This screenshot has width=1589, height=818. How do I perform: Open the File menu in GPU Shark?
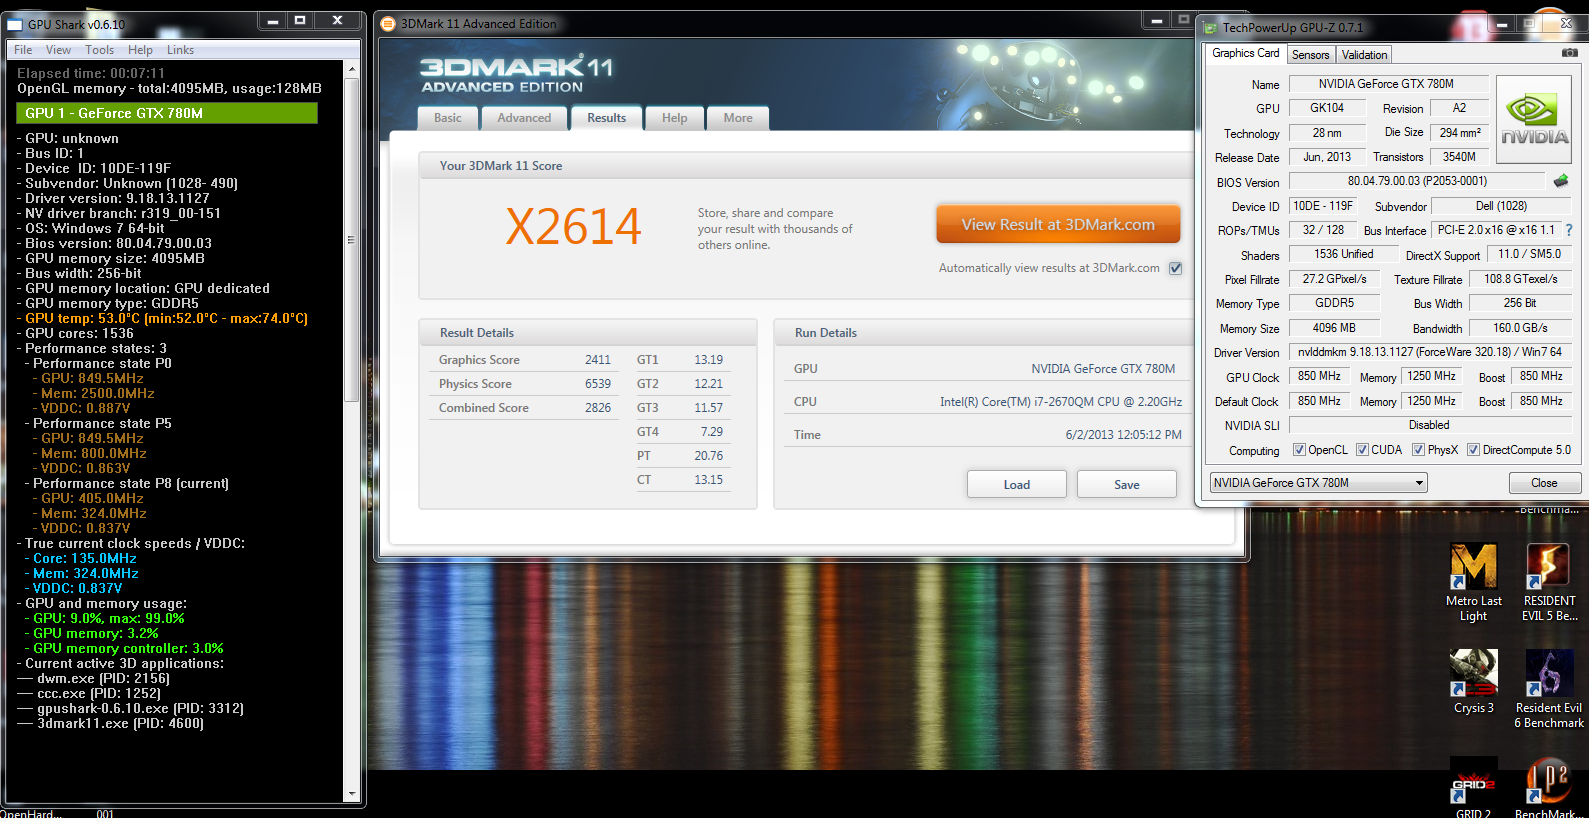pyautogui.click(x=23, y=50)
